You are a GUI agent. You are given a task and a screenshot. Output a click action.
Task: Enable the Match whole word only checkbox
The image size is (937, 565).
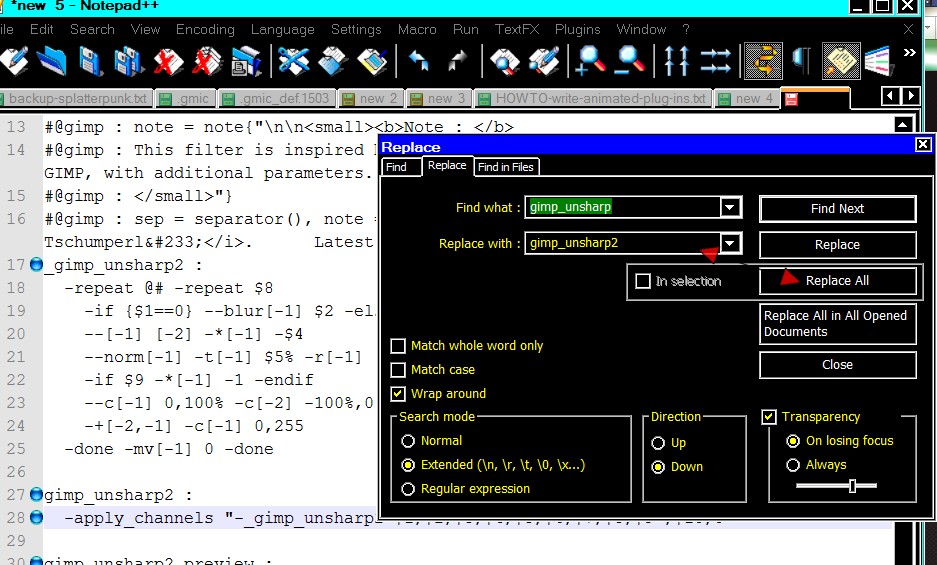click(x=398, y=346)
